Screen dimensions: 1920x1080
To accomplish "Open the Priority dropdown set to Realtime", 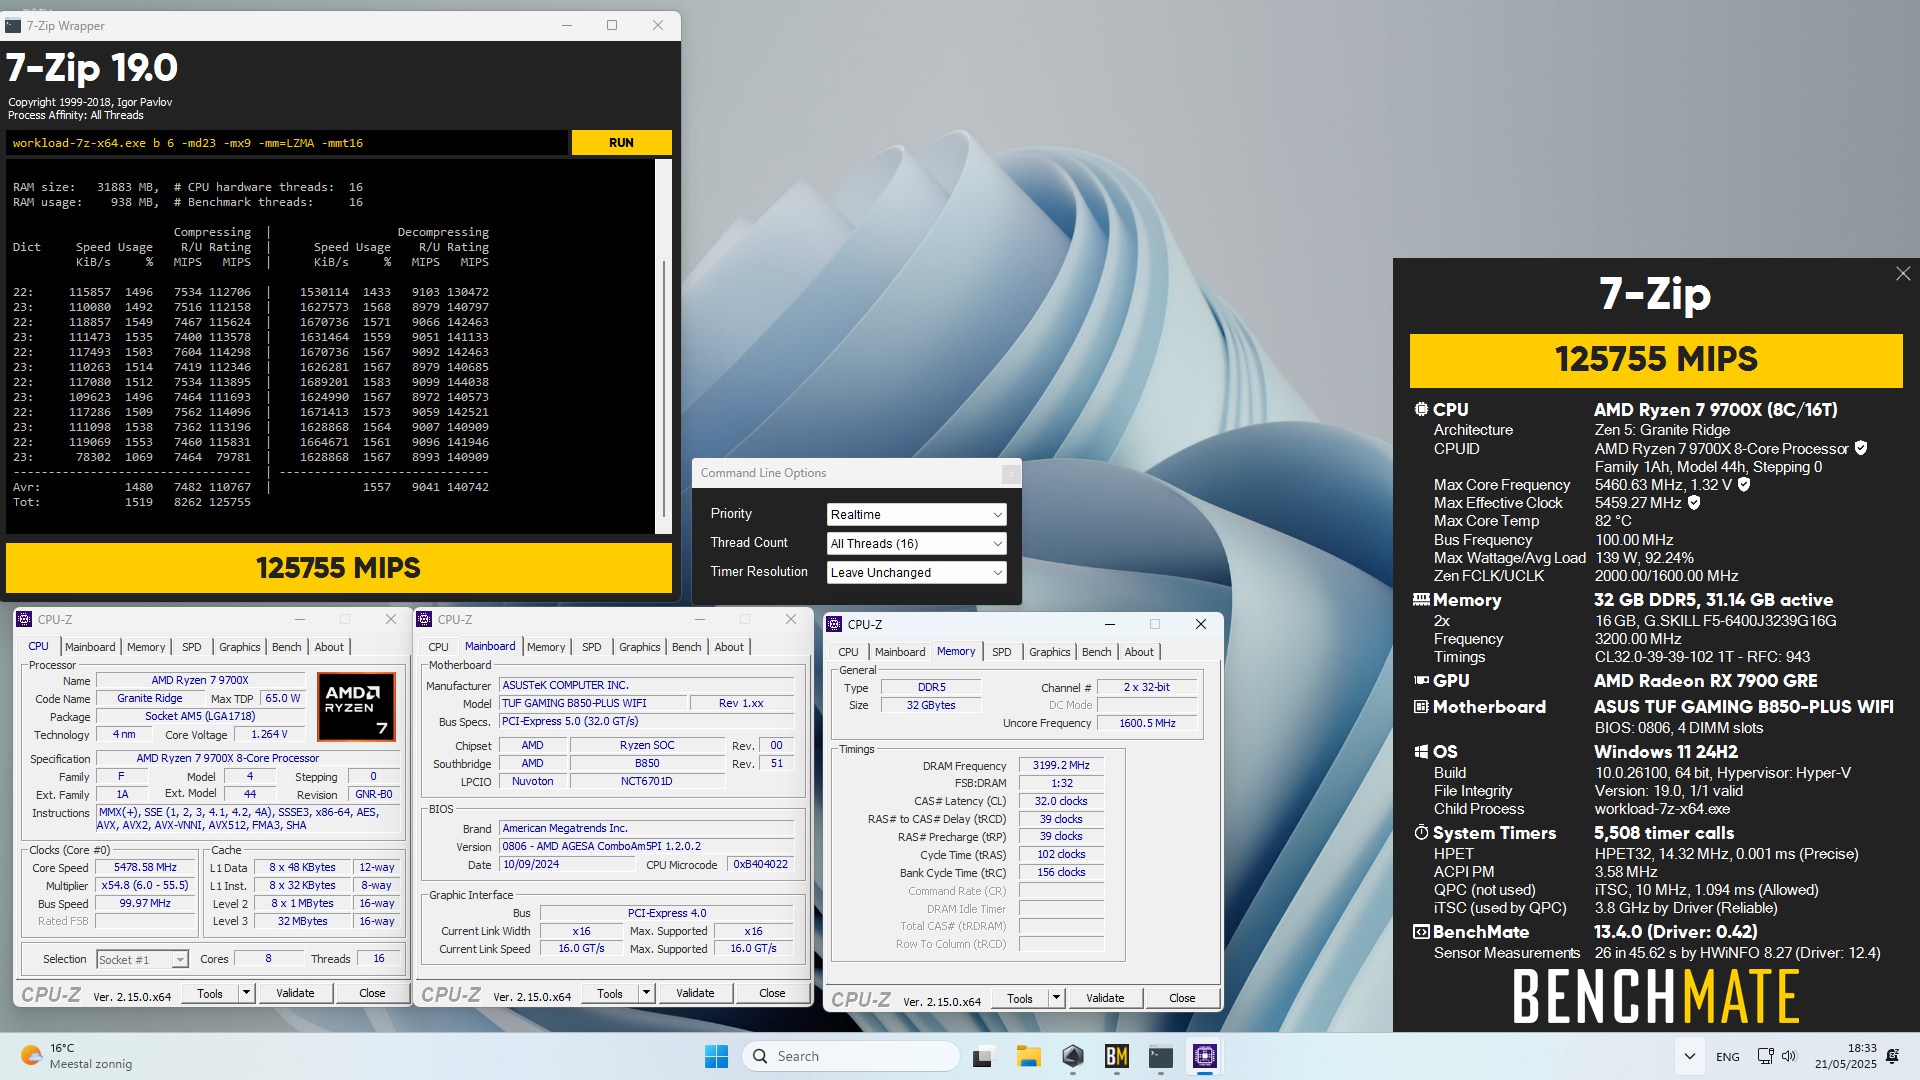I will point(916,514).
